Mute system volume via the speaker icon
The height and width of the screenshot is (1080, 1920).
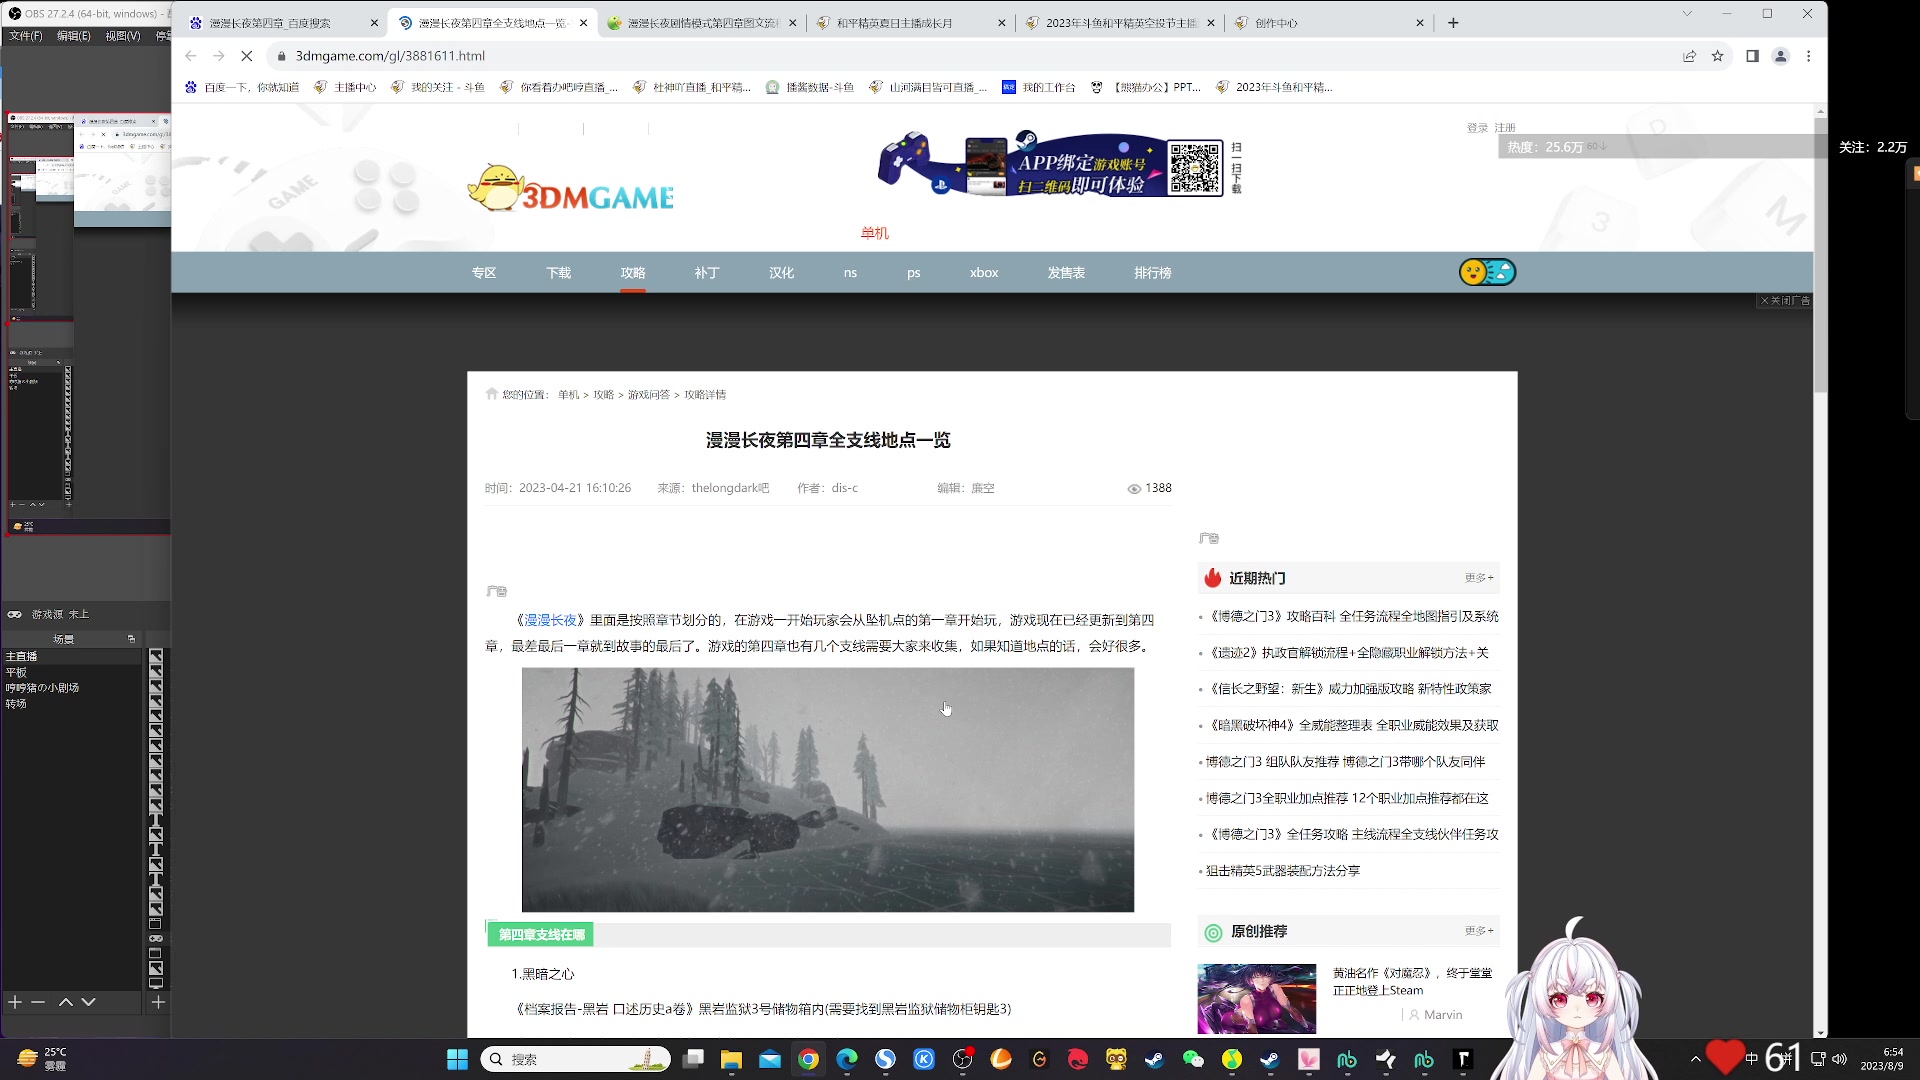(1840, 1059)
